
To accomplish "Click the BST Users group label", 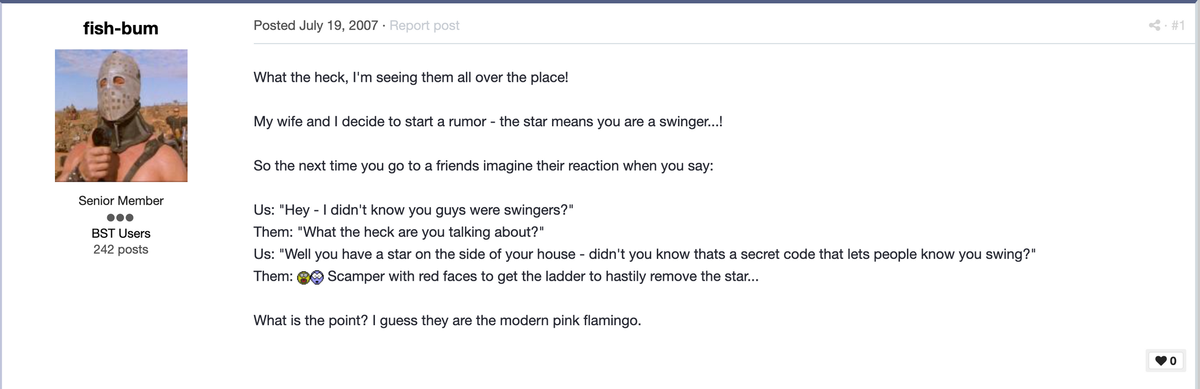I will point(121,233).
